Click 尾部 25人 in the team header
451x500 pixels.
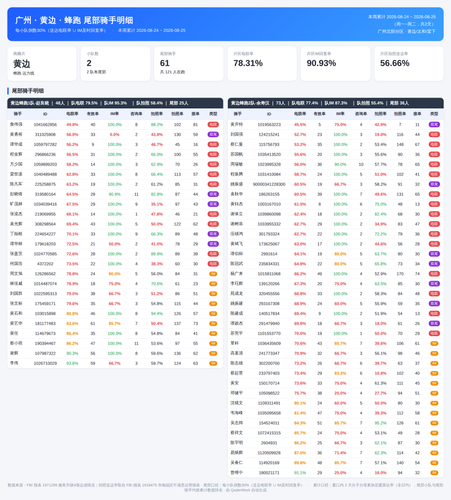pyautogui.click(x=179, y=103)
